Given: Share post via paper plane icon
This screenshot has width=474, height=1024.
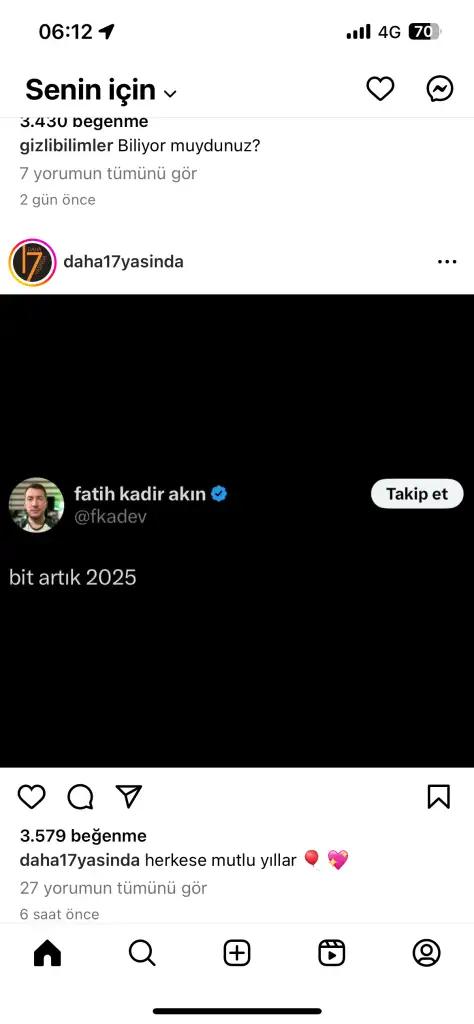Looking at the screenshot, I should pos(129,796).
